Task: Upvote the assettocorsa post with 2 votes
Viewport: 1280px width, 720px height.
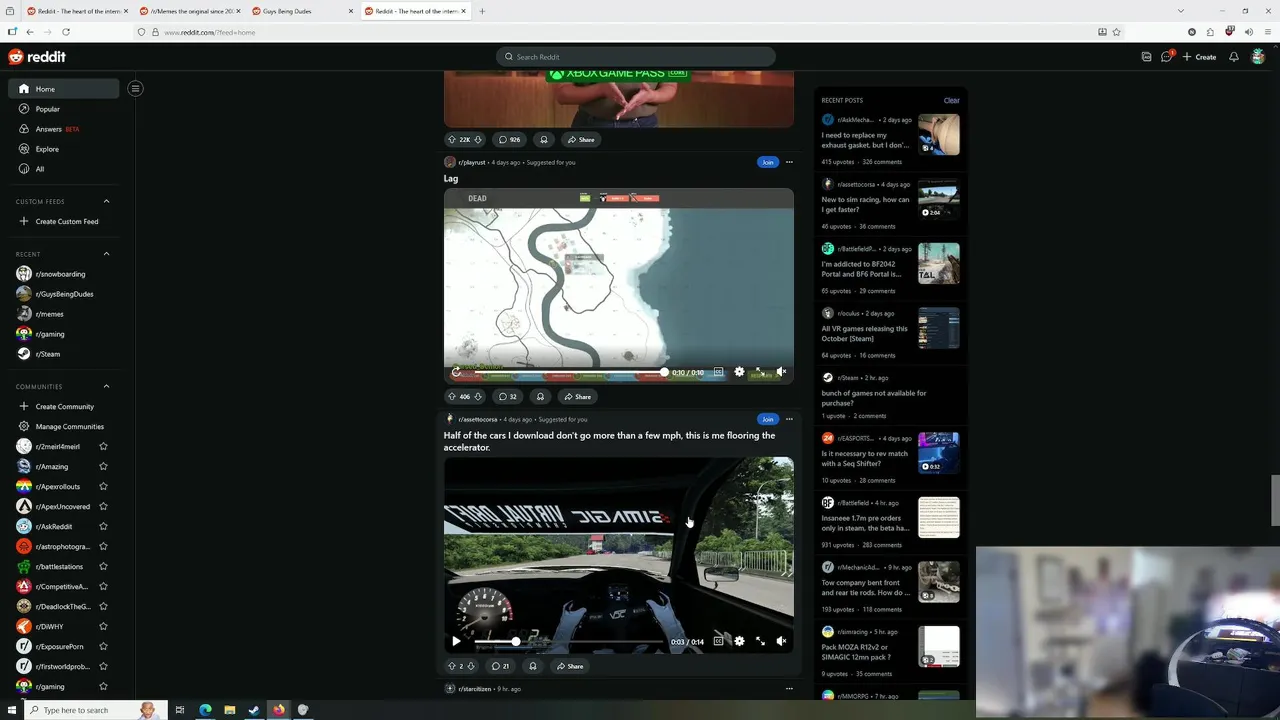Action: (x=452, y=666)
